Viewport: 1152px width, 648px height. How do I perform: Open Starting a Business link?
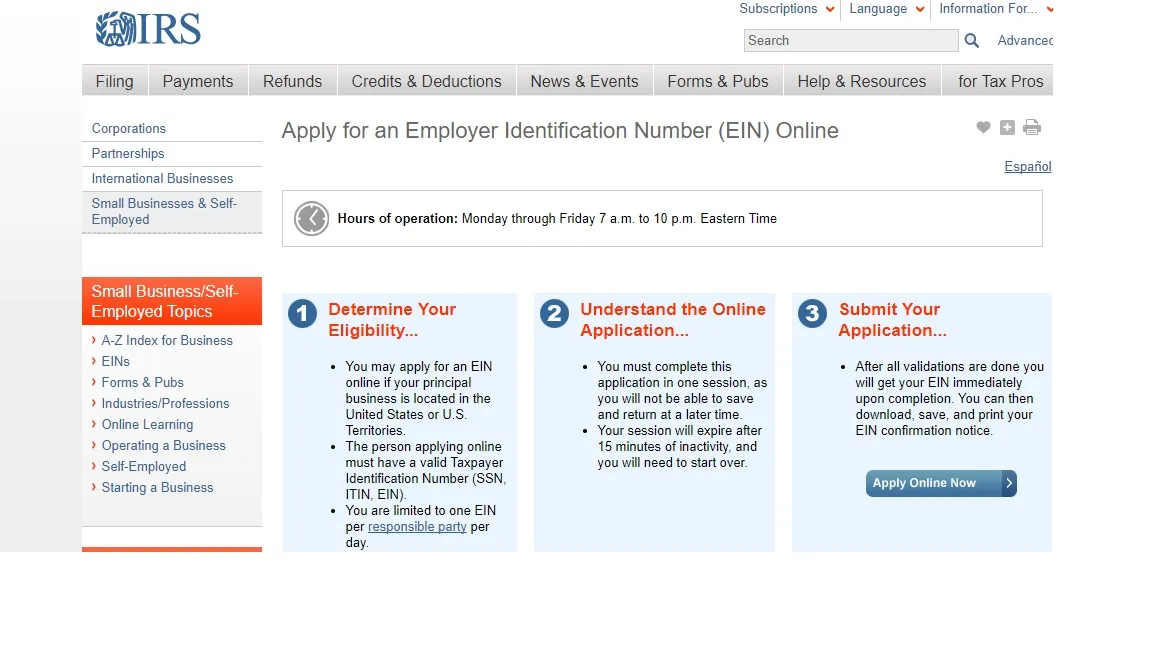pos(157,487)
